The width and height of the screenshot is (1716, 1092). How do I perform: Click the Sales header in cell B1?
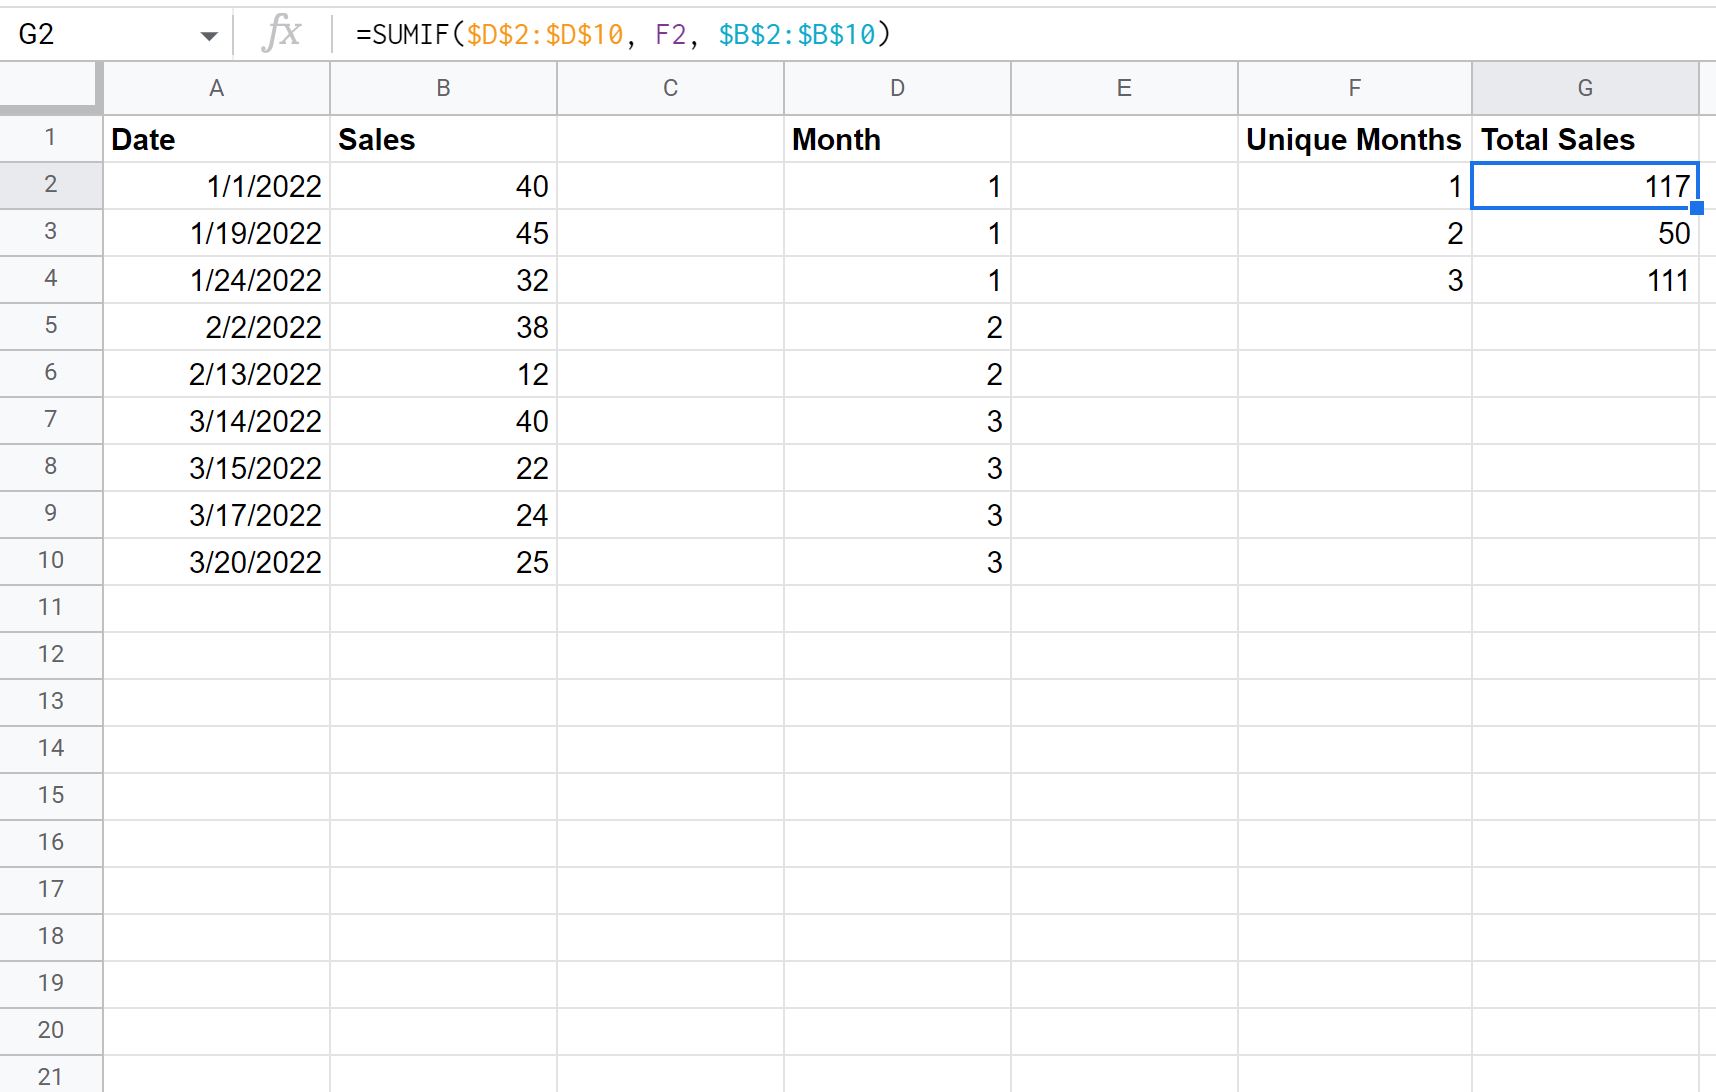443,139
